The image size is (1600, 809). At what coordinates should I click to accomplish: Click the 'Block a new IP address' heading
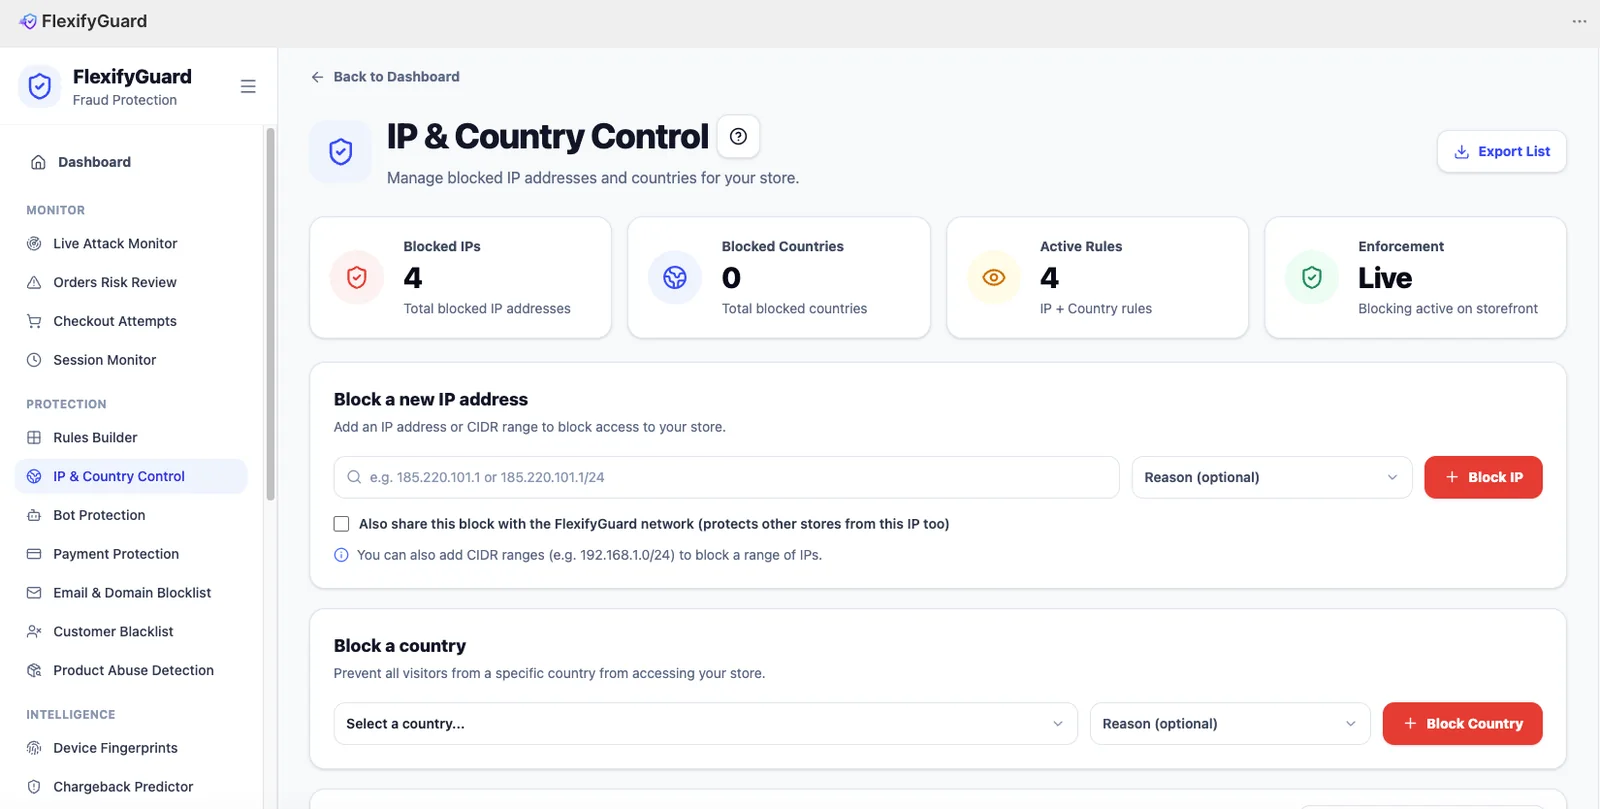431,399
